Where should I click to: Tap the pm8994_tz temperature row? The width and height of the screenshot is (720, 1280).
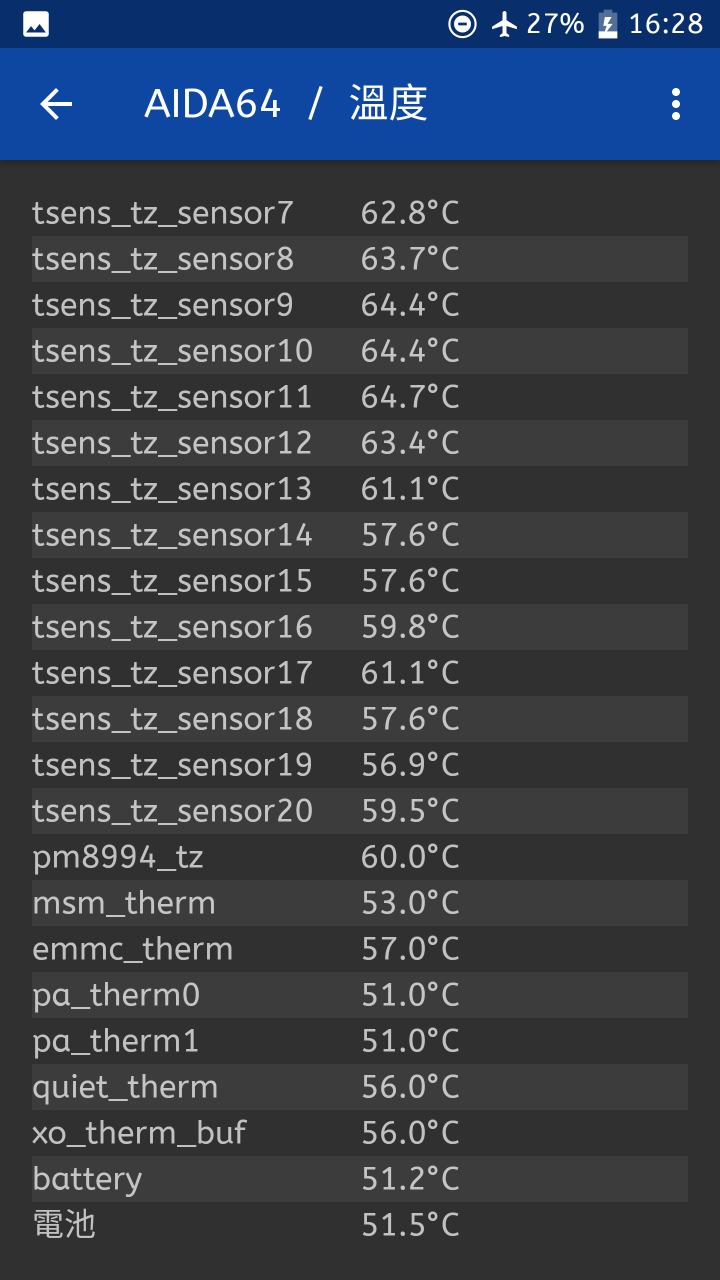pyautogui.click(x=360, y=857)
